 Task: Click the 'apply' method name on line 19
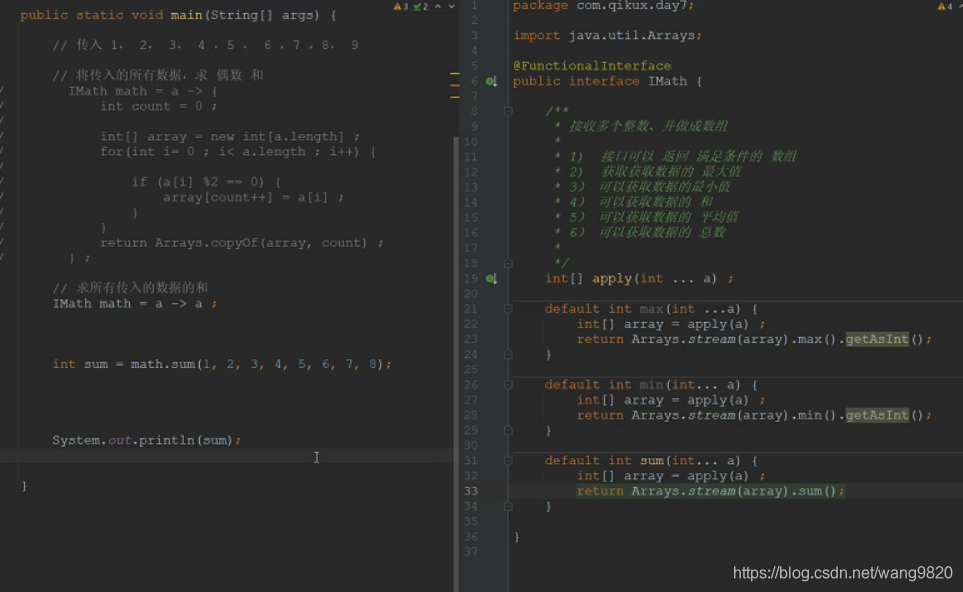pos(612,279)
